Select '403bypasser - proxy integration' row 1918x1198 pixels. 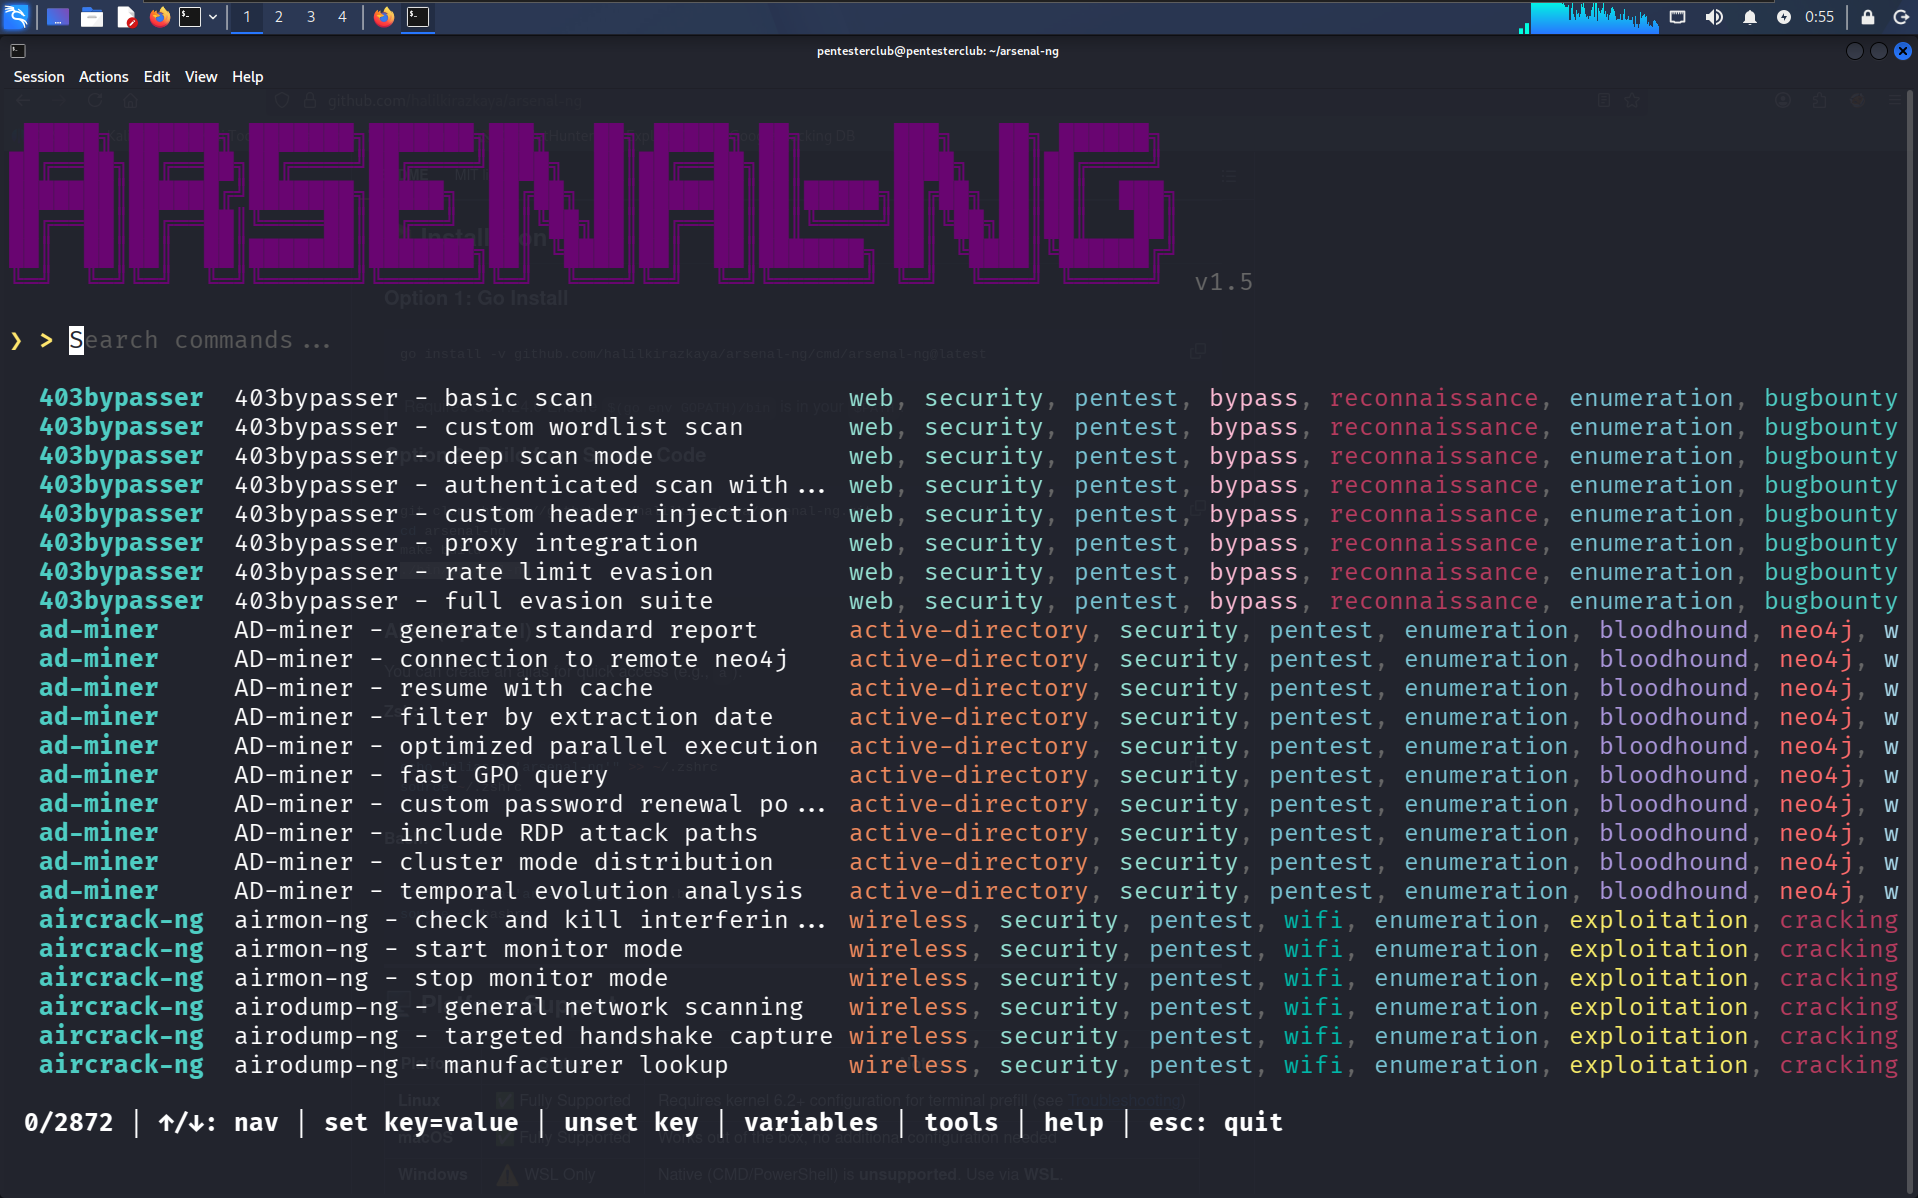tap(968, 543)
